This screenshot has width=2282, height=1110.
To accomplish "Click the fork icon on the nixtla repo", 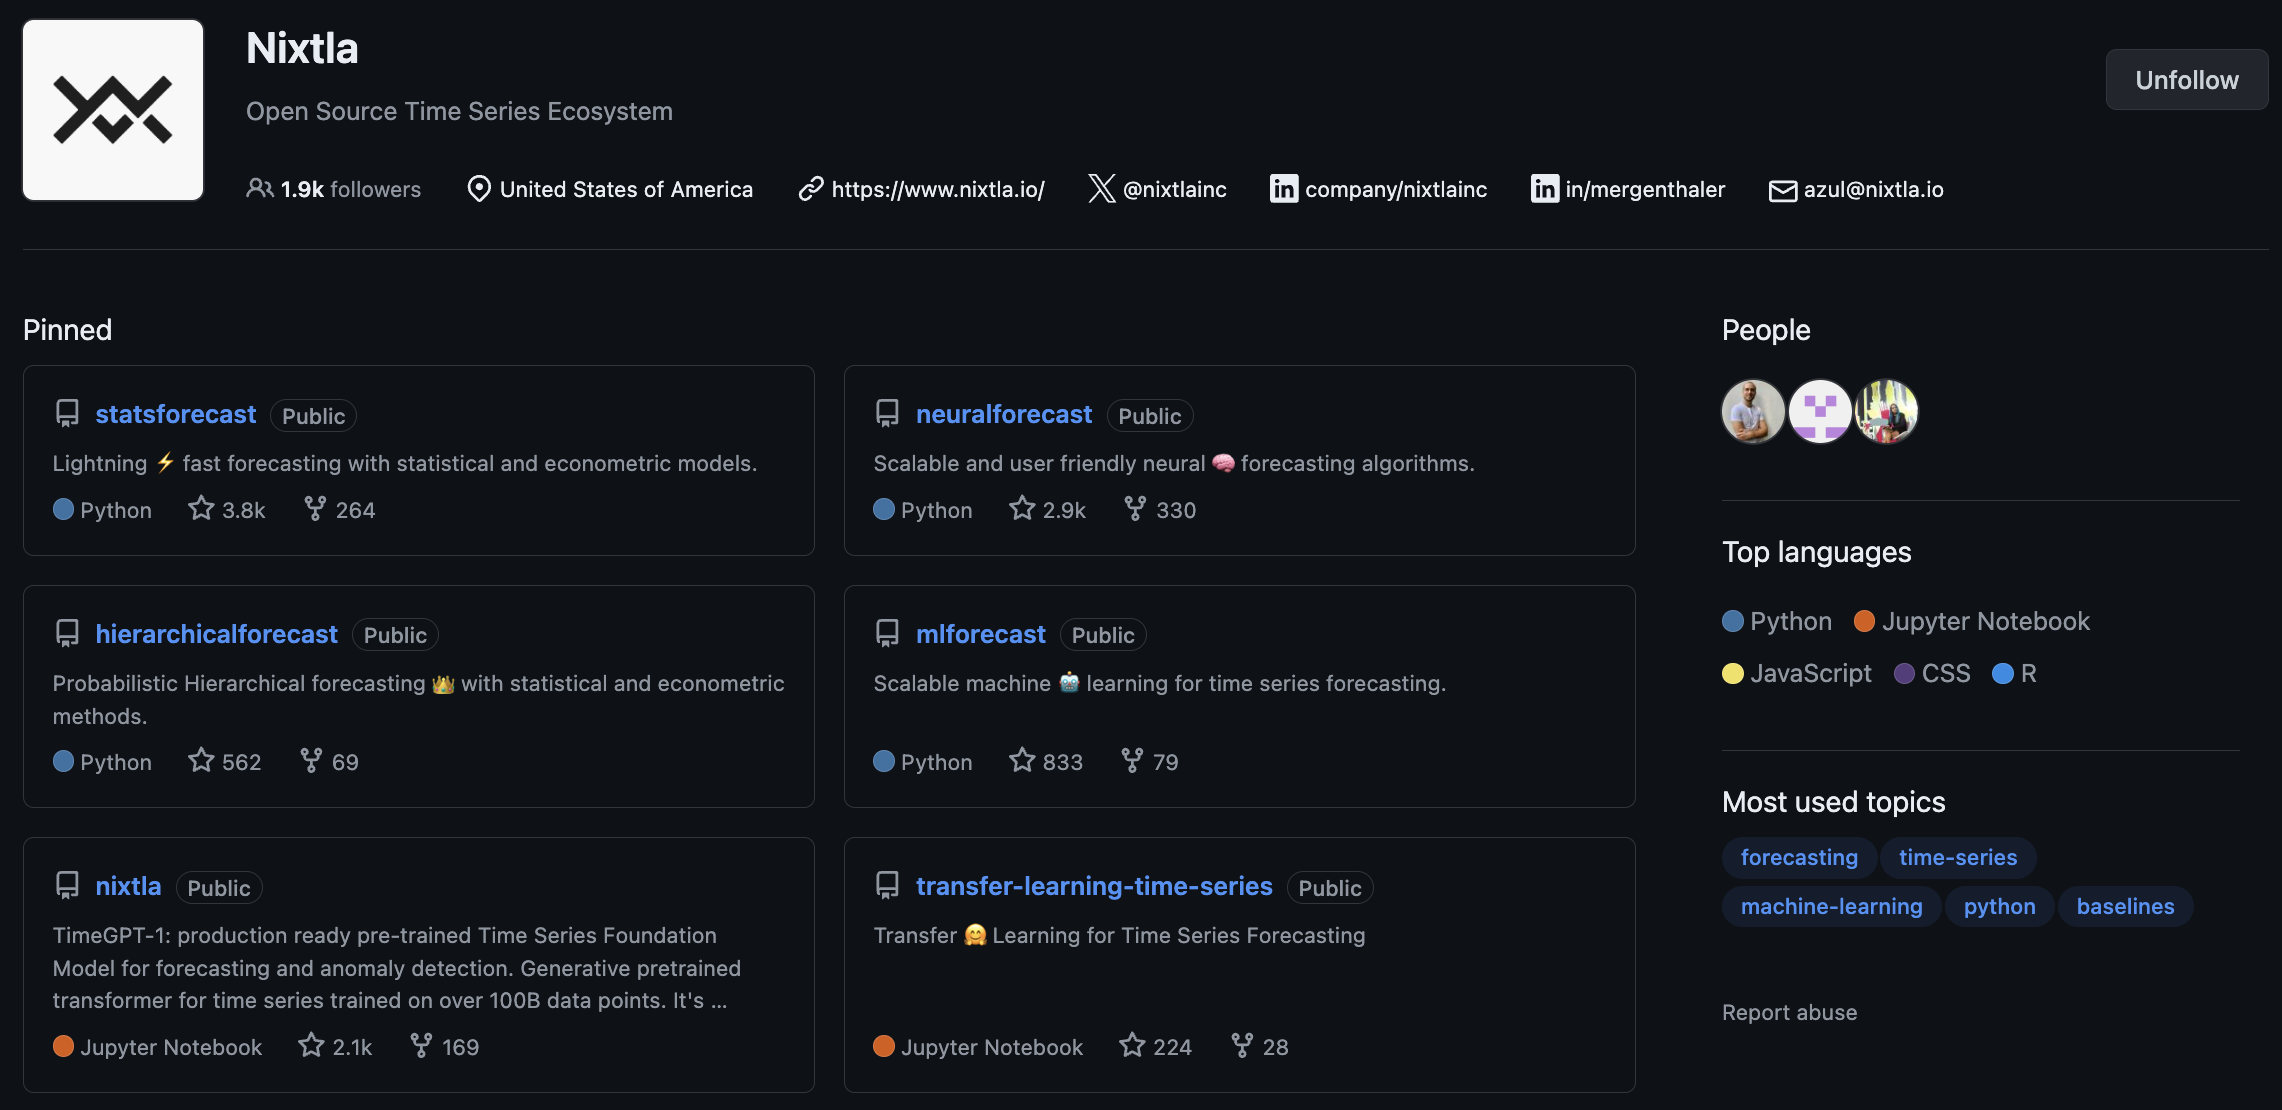I will (x=421, y=1046).
